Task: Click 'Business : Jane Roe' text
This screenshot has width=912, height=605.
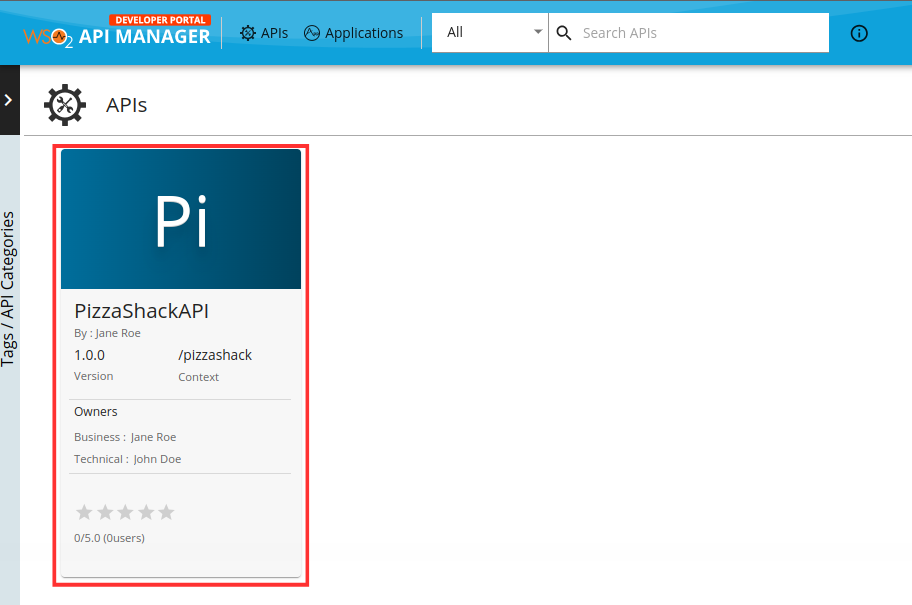Action: coord(125,437)
